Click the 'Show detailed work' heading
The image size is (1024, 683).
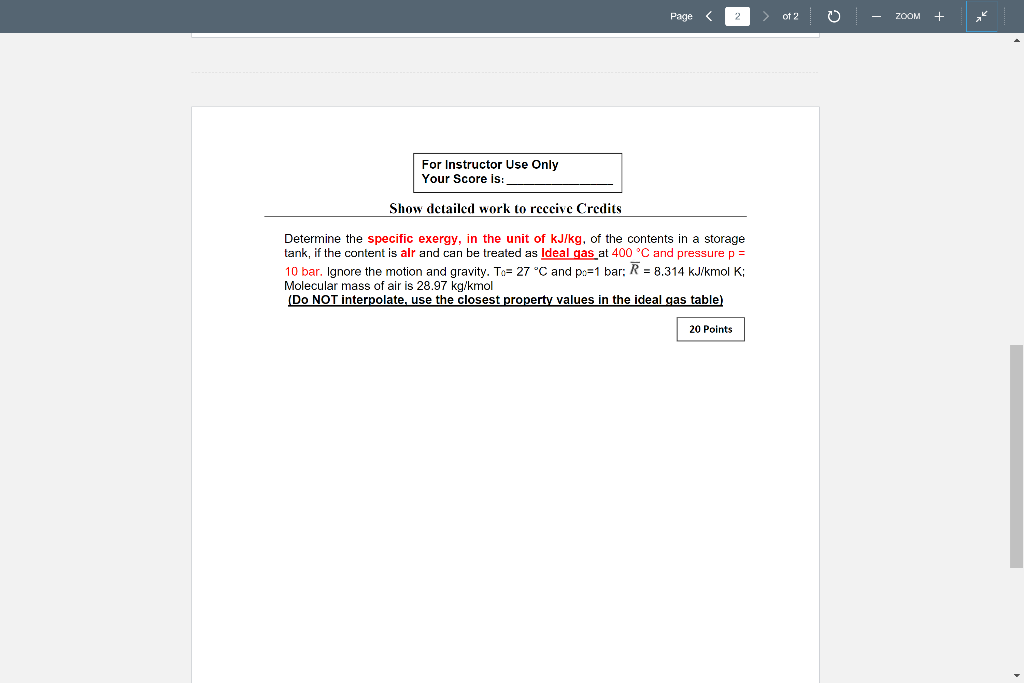(504, 208)
